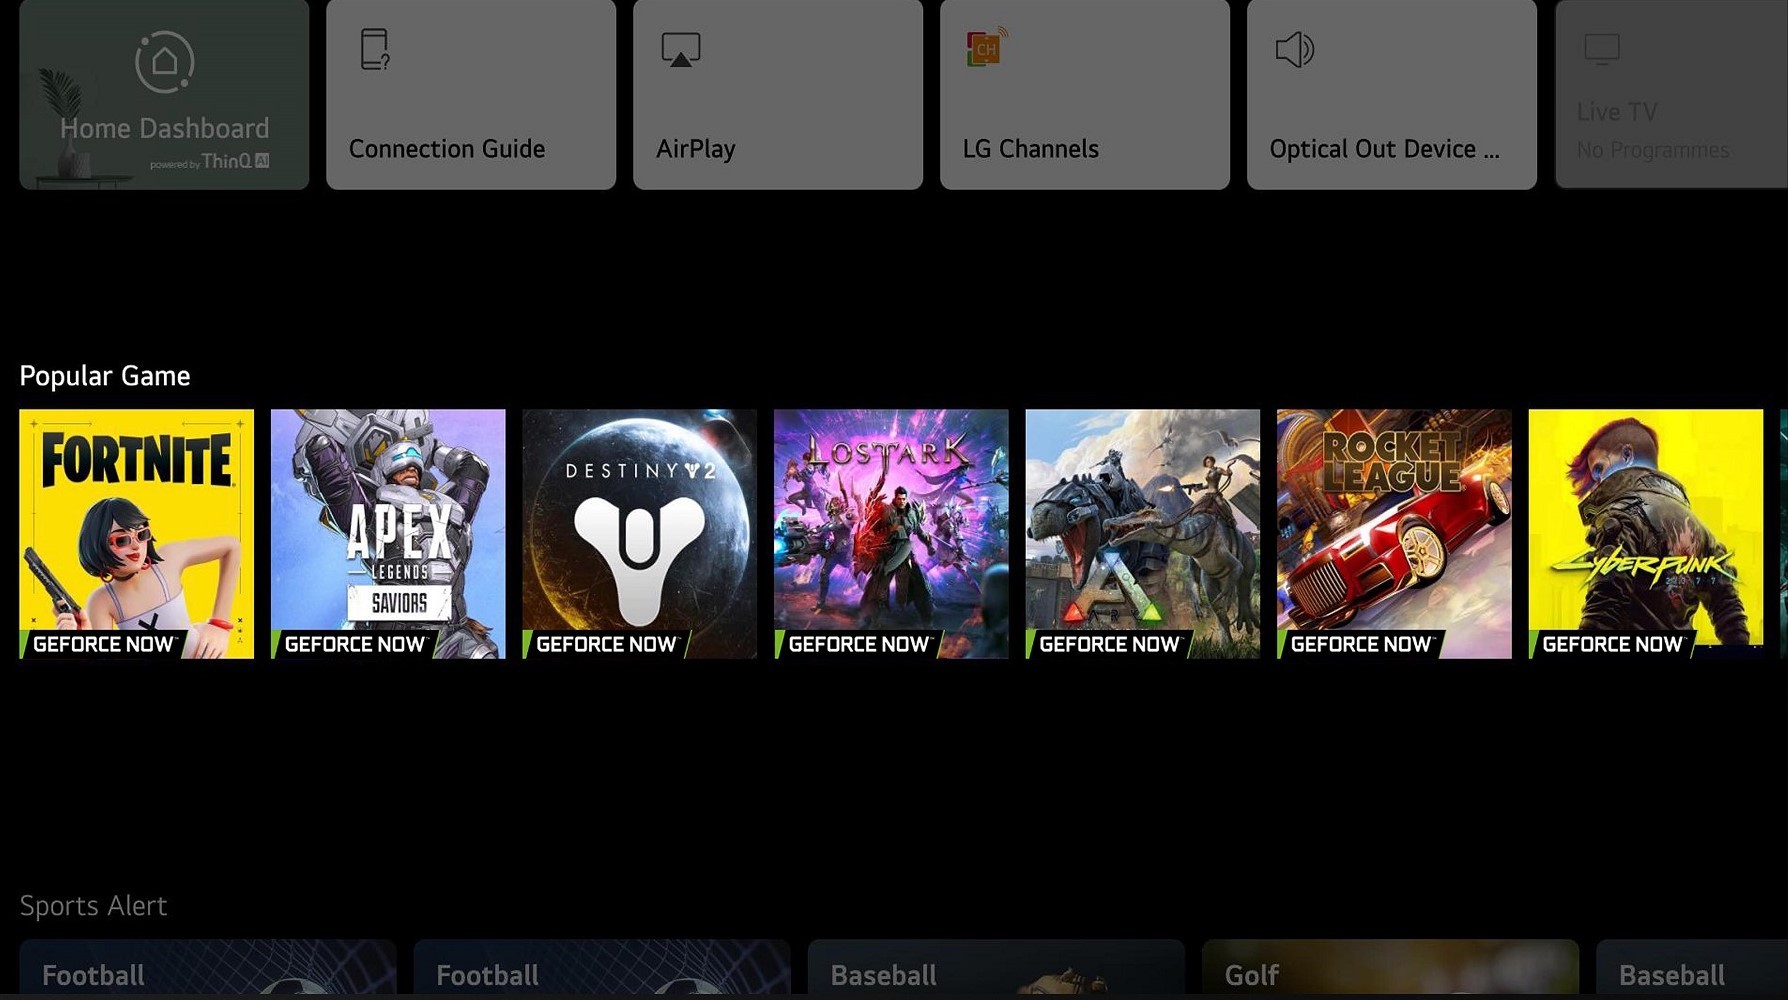Click the LG Channels CH icon

987,48
